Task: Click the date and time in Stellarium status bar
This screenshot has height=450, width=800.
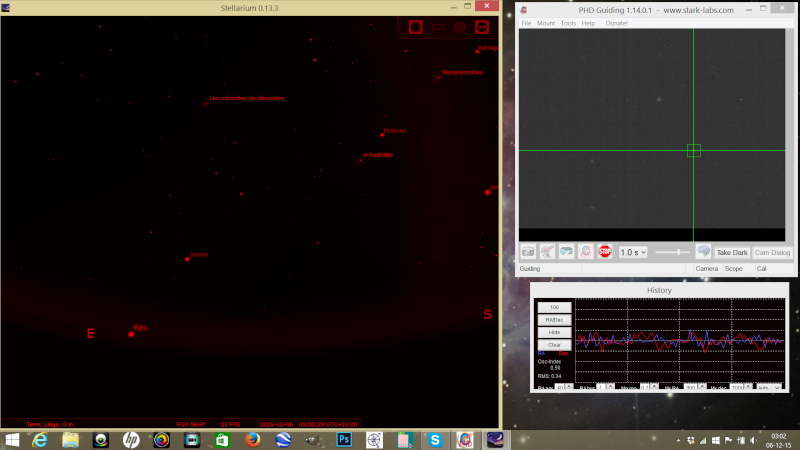Action: point(309,424)
